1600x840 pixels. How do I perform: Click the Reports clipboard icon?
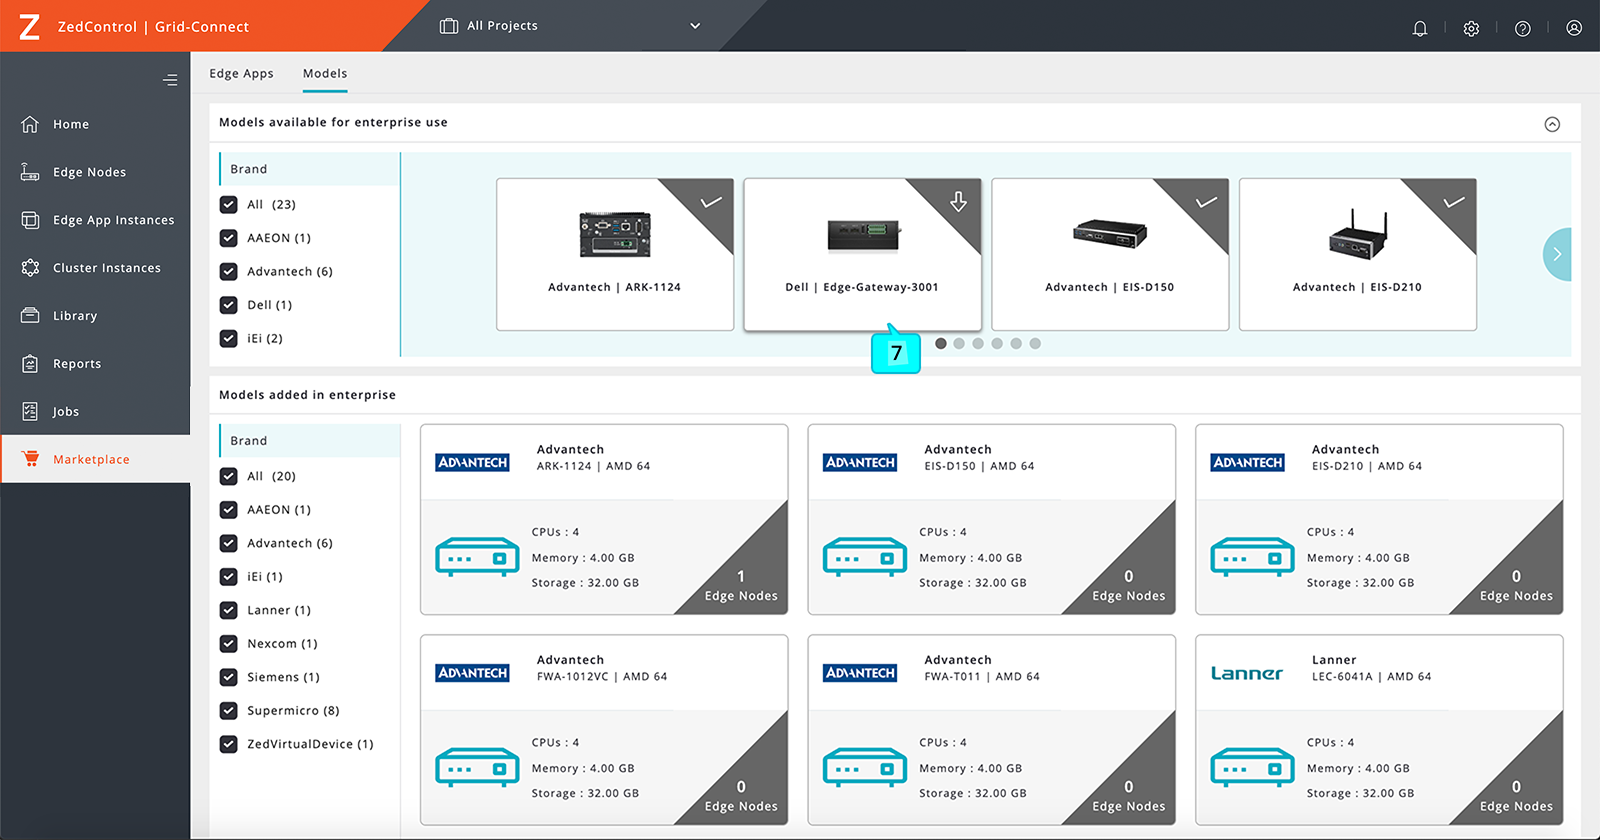pyautogui.click(x=30, y=364)
